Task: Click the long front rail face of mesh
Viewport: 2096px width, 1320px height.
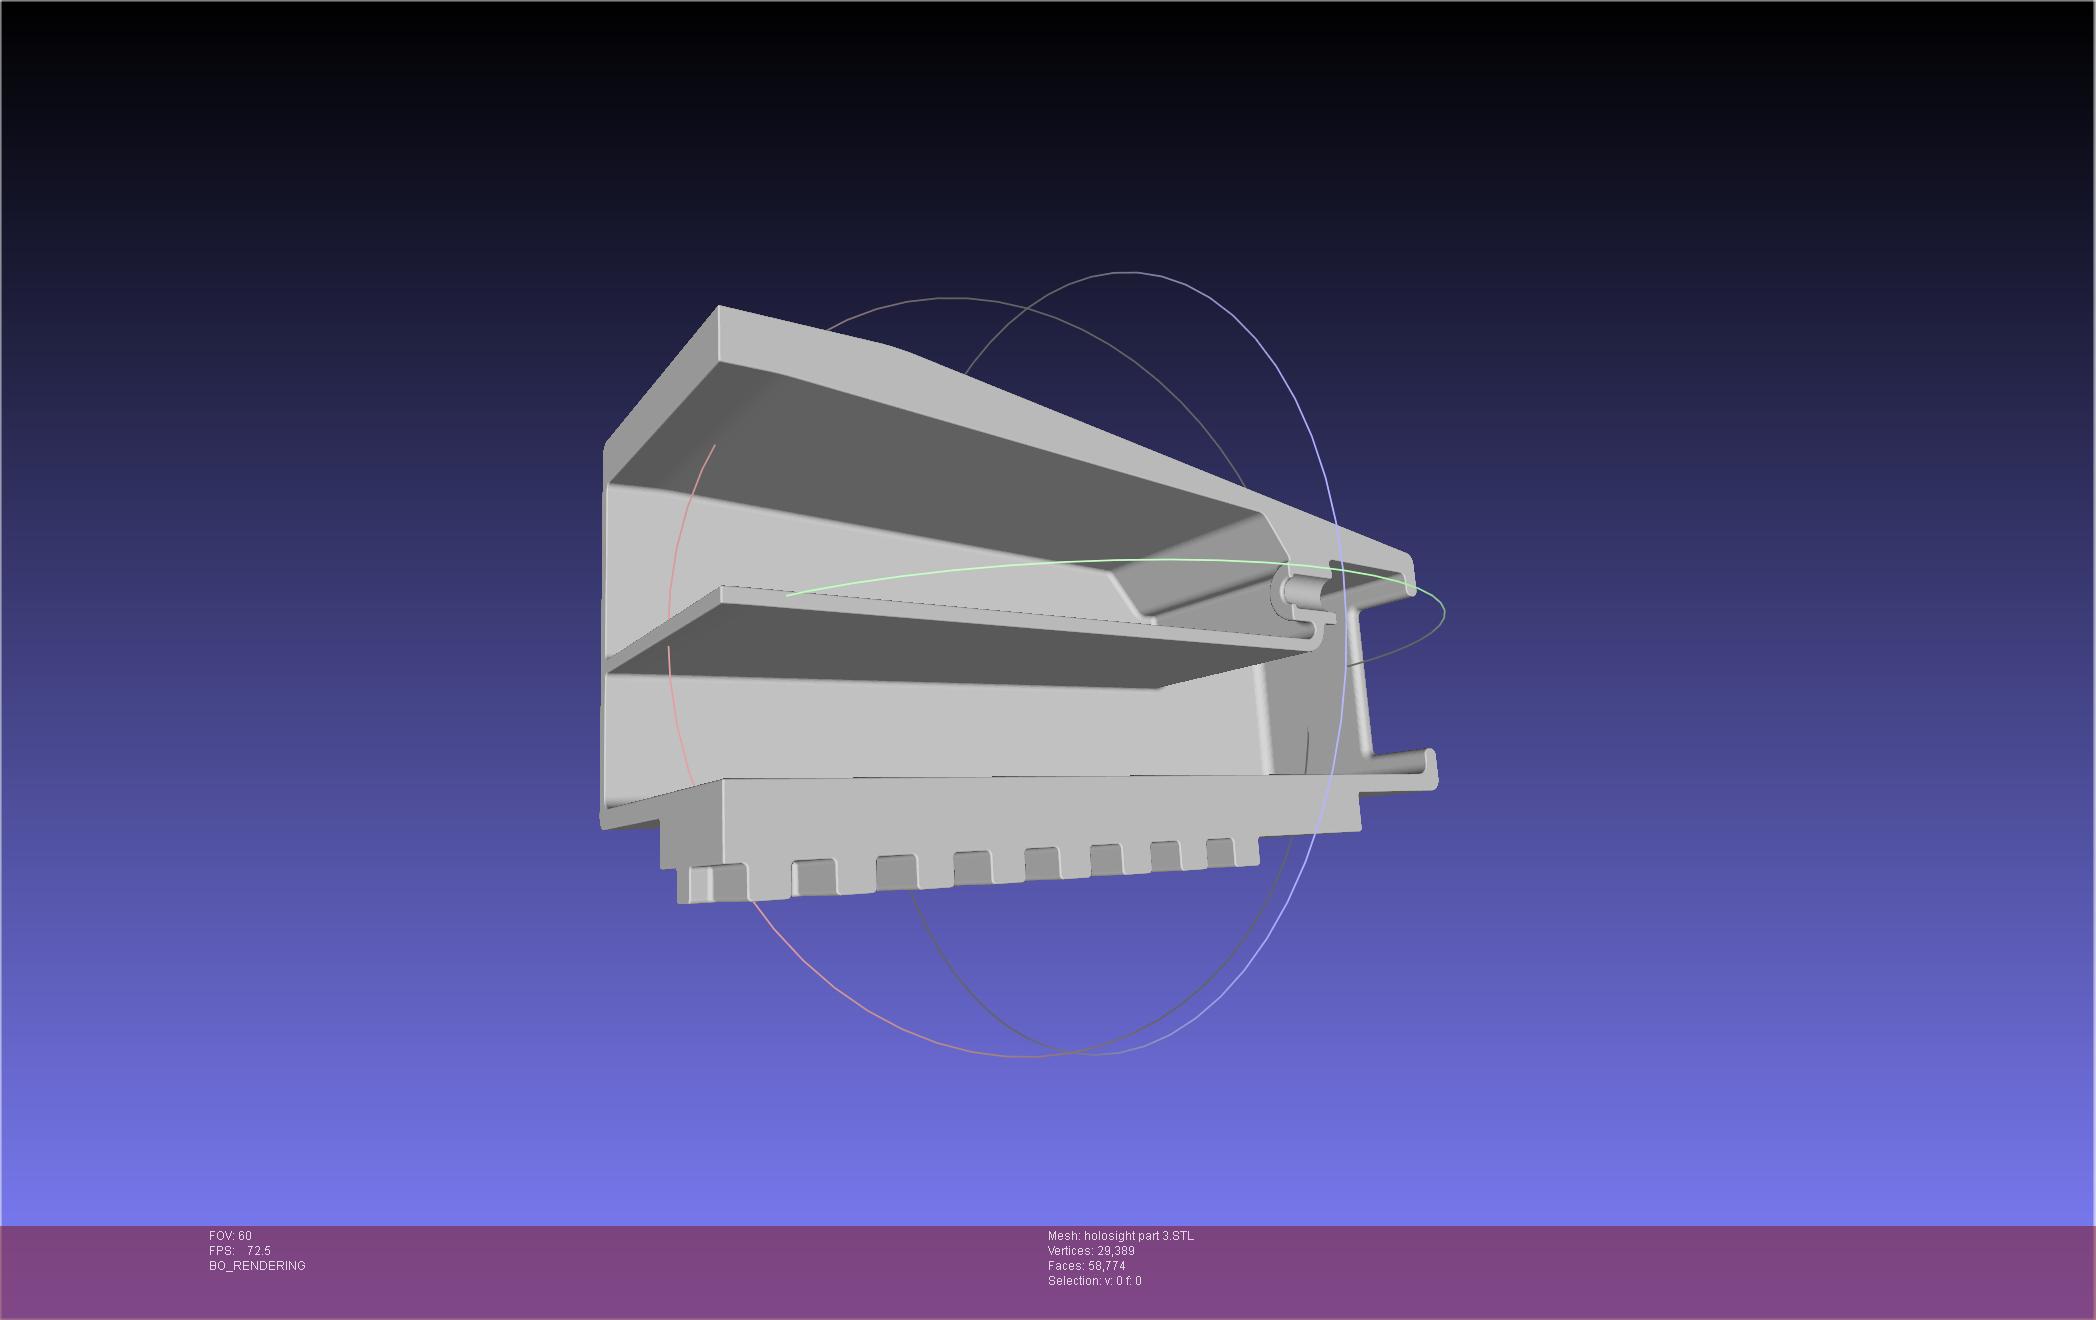Action: pyautogui.click(x=1000, y=815)
